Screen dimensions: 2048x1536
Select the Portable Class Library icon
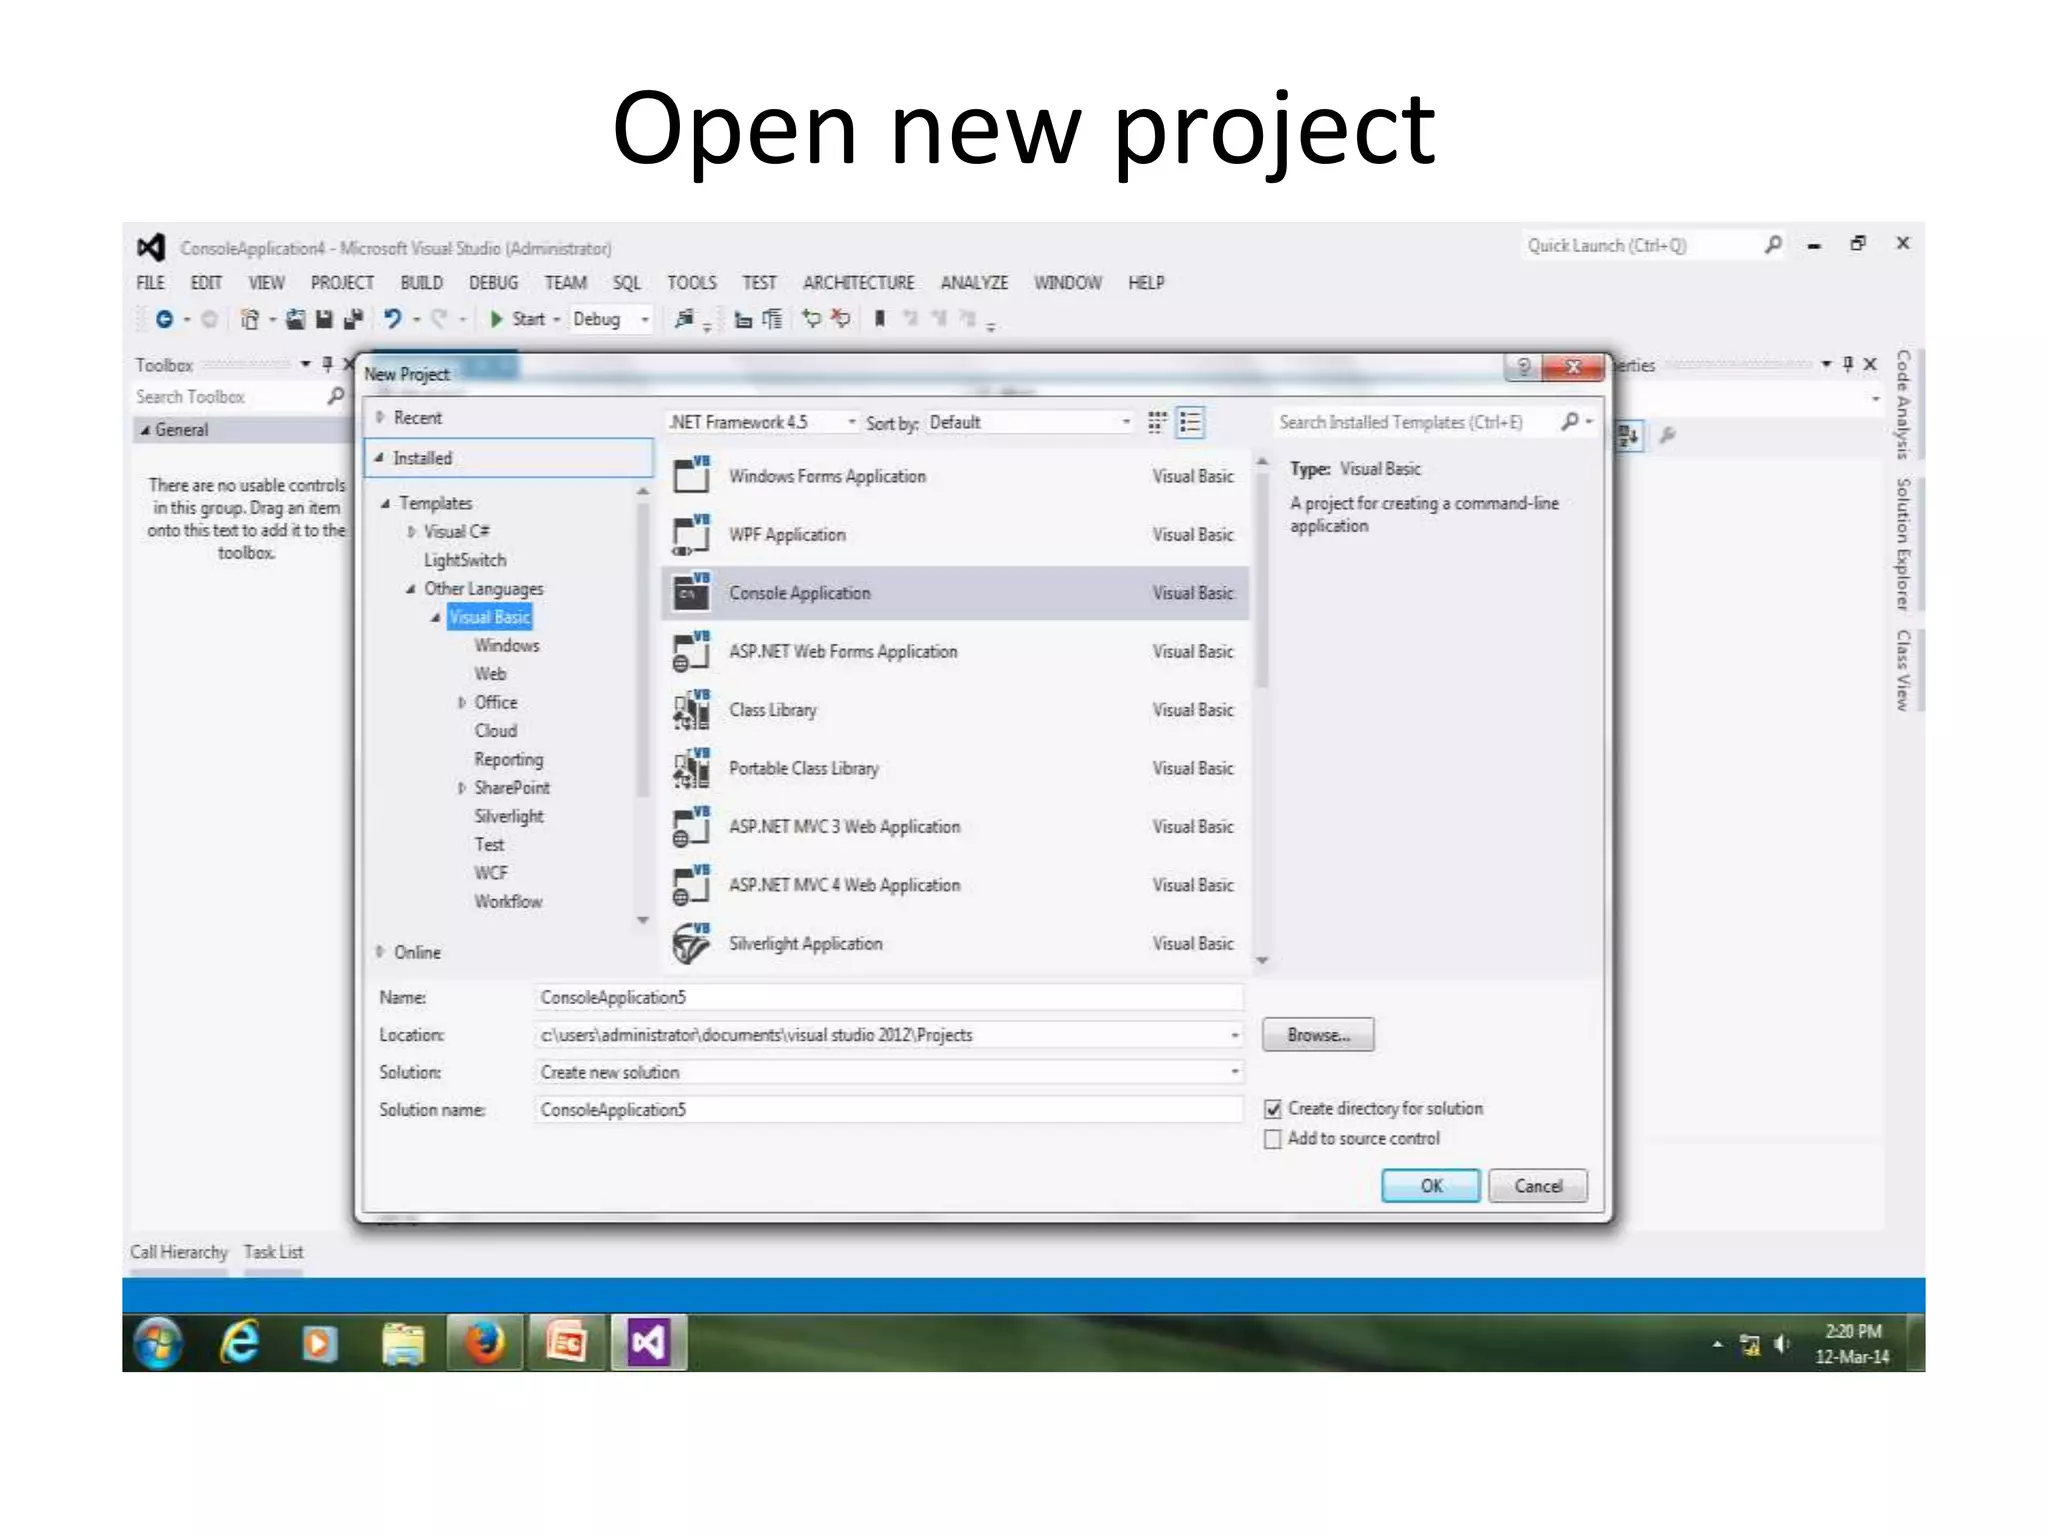pyautogui.click(x=691, y=768)
